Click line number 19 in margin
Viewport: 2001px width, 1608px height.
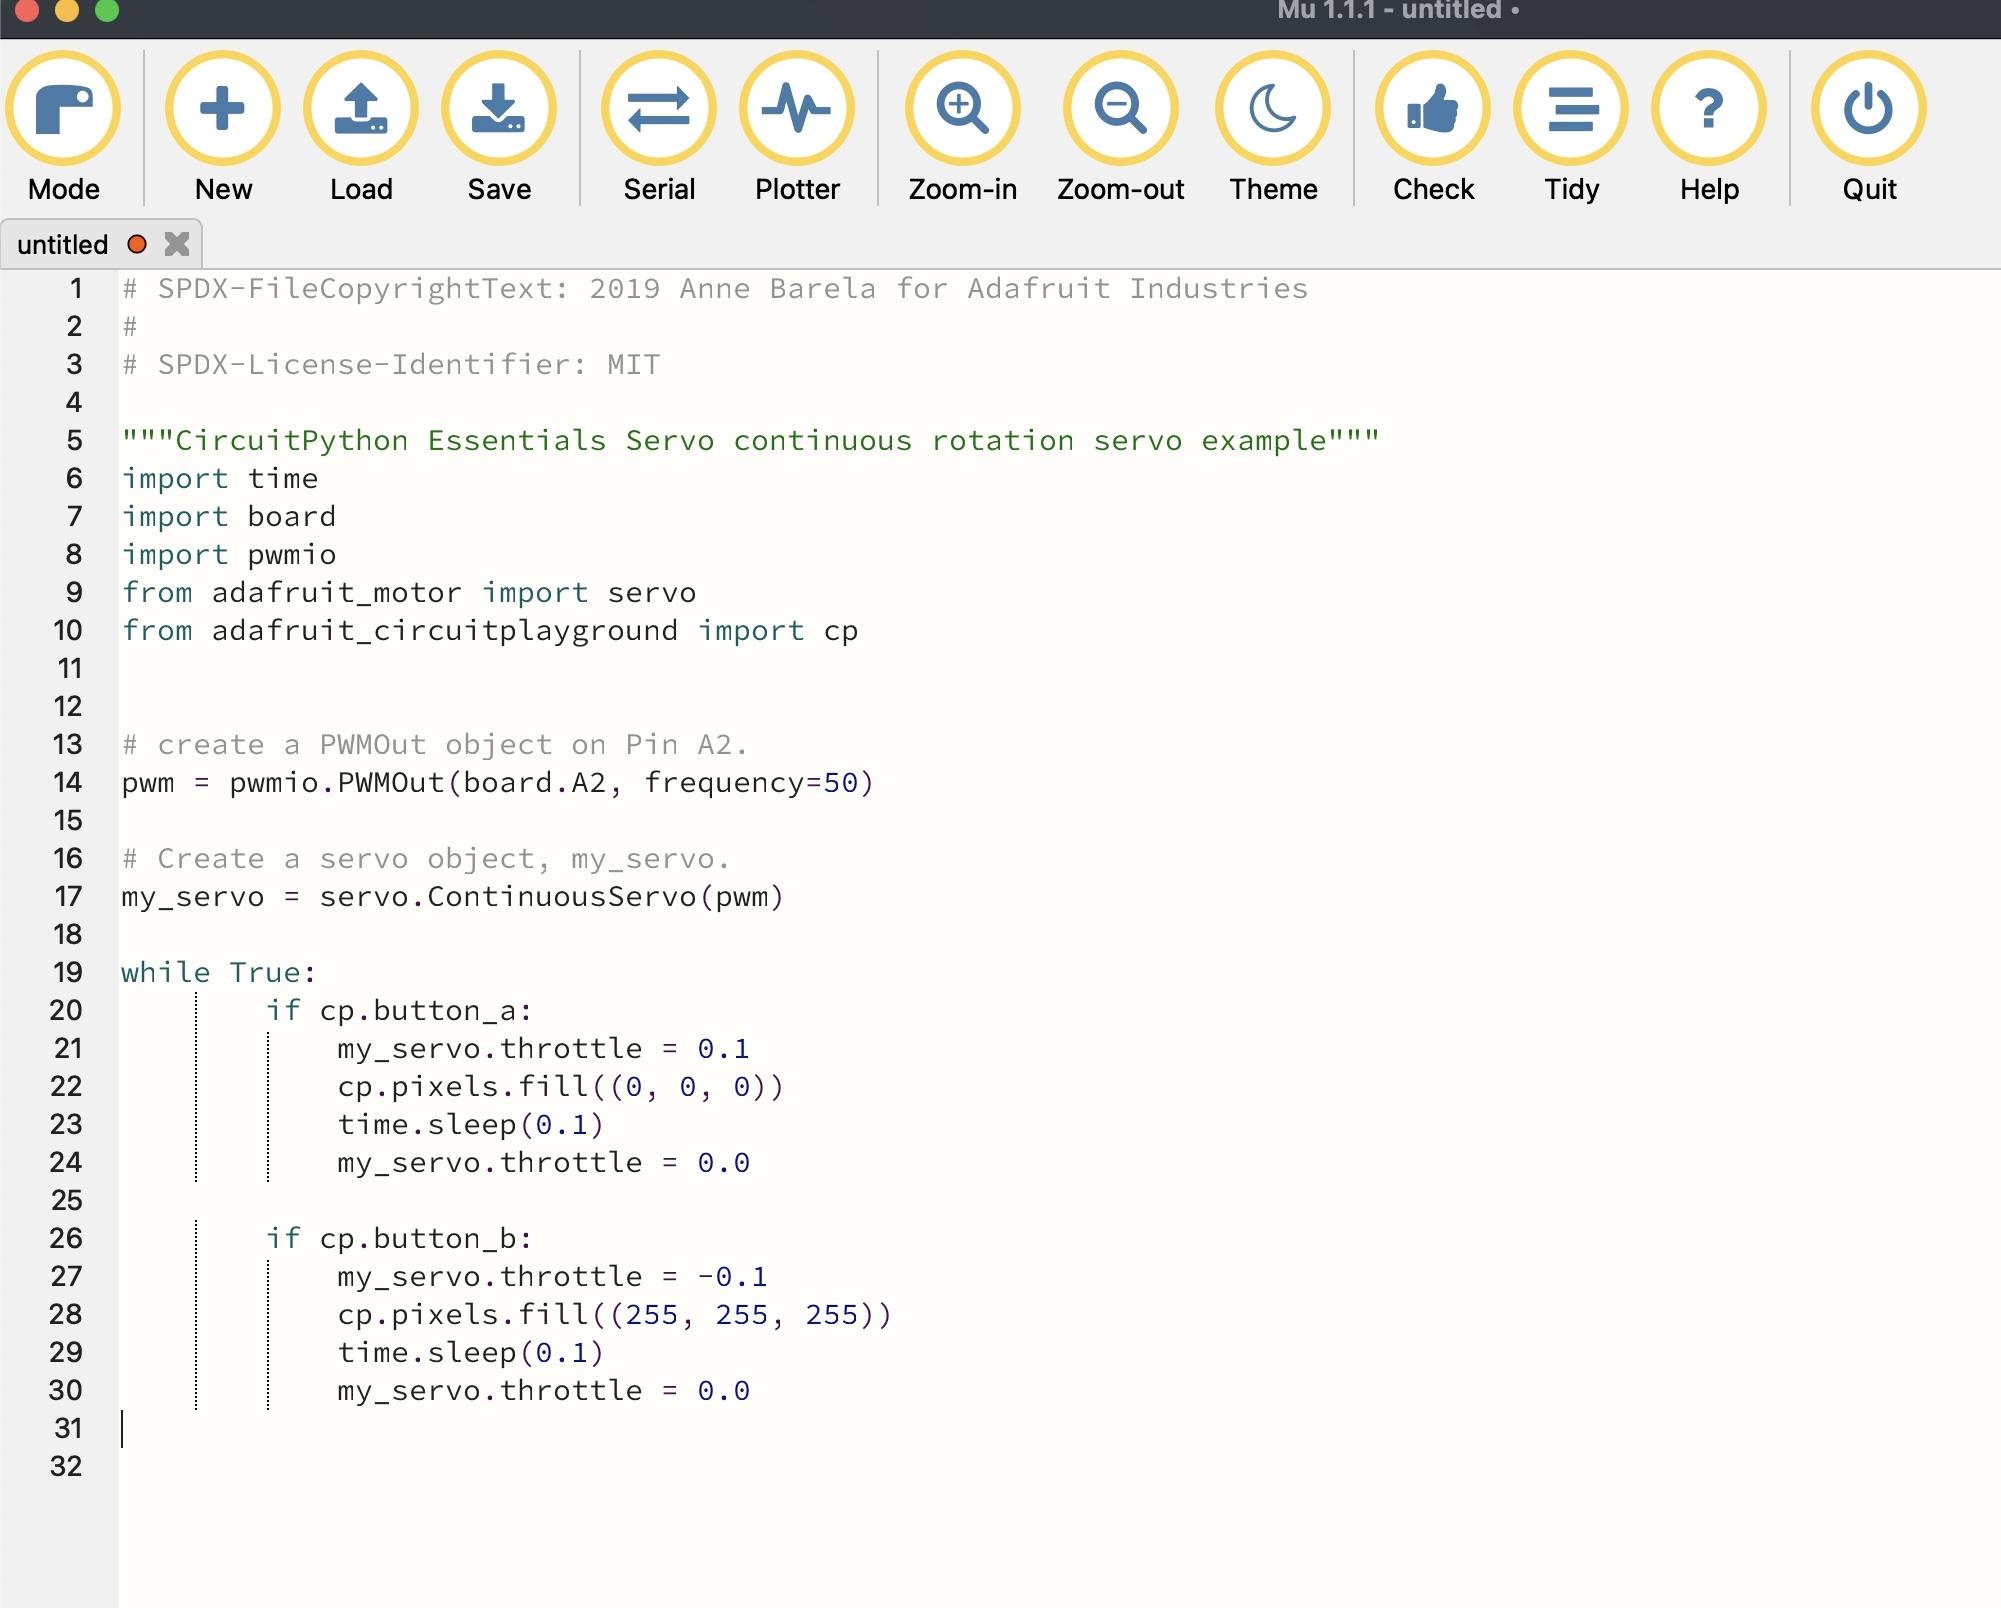tap(68, 972)
